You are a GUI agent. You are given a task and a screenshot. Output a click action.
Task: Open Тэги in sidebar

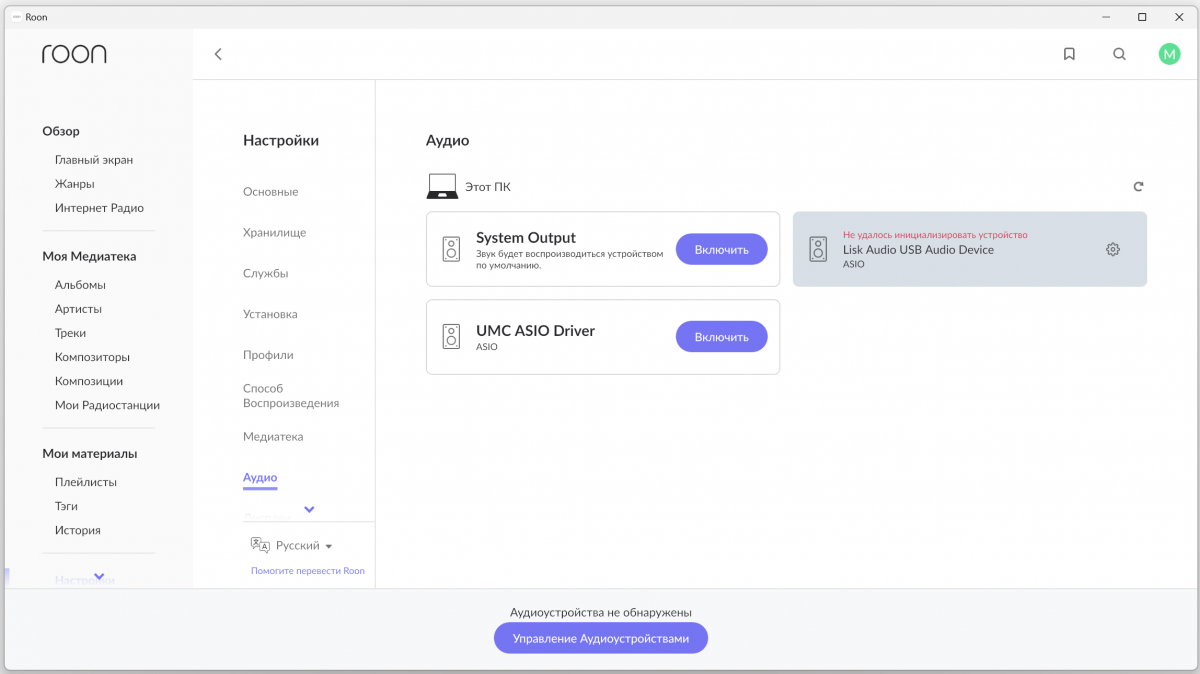(66, 506)
